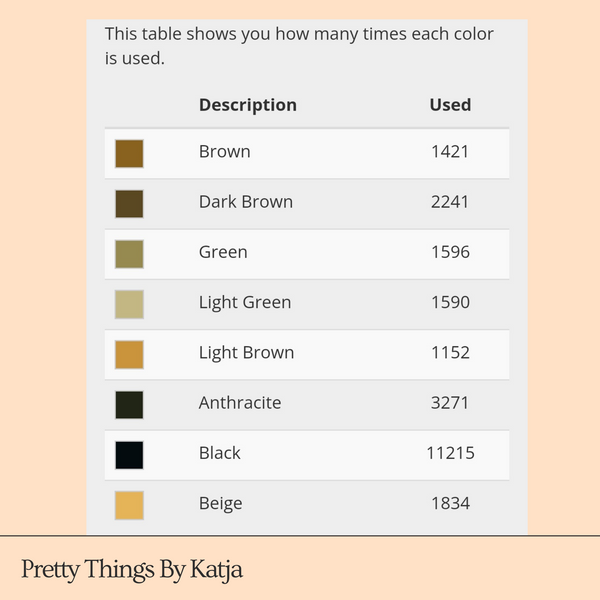Click the Brown color swatch
Image resolution: width=600 pixels, height=600 pixels.
(x=129, y=154)
